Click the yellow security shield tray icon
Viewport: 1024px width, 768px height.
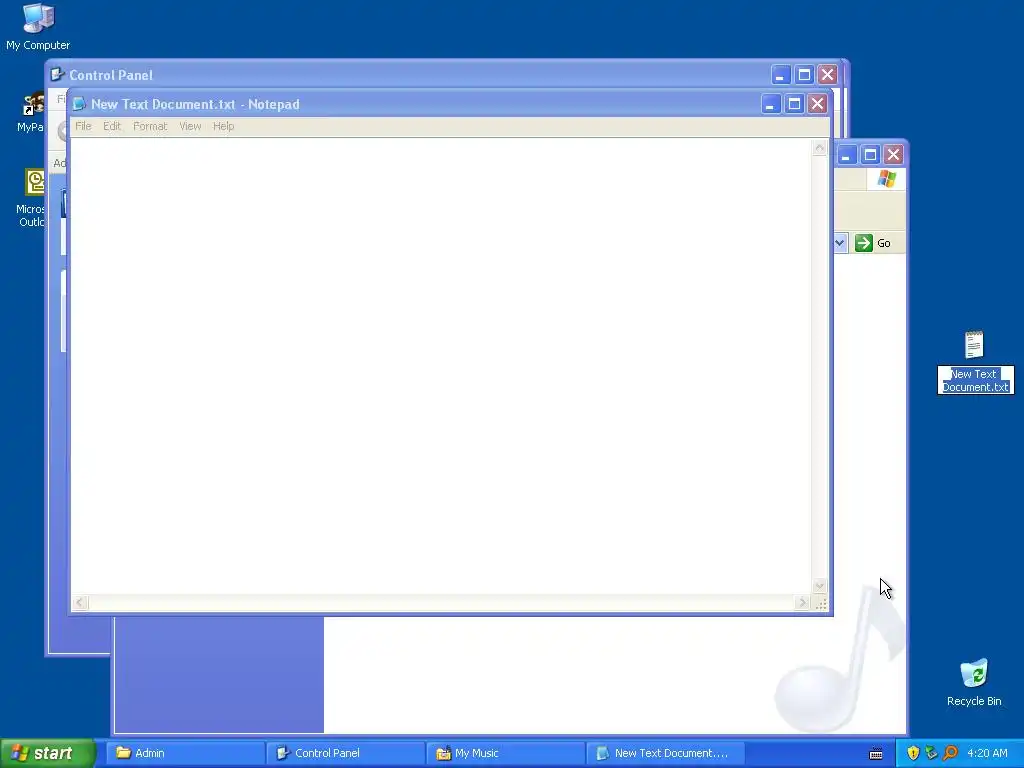913,753
